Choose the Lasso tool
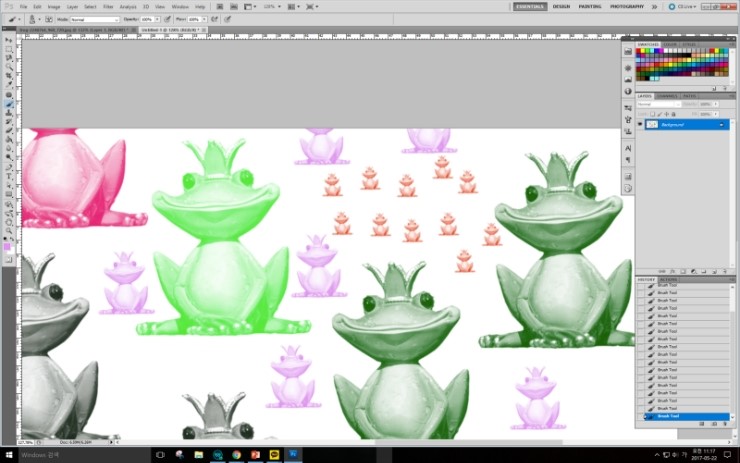Image resolution: width=740 pixels, height=463 pixels. point(9,57)
